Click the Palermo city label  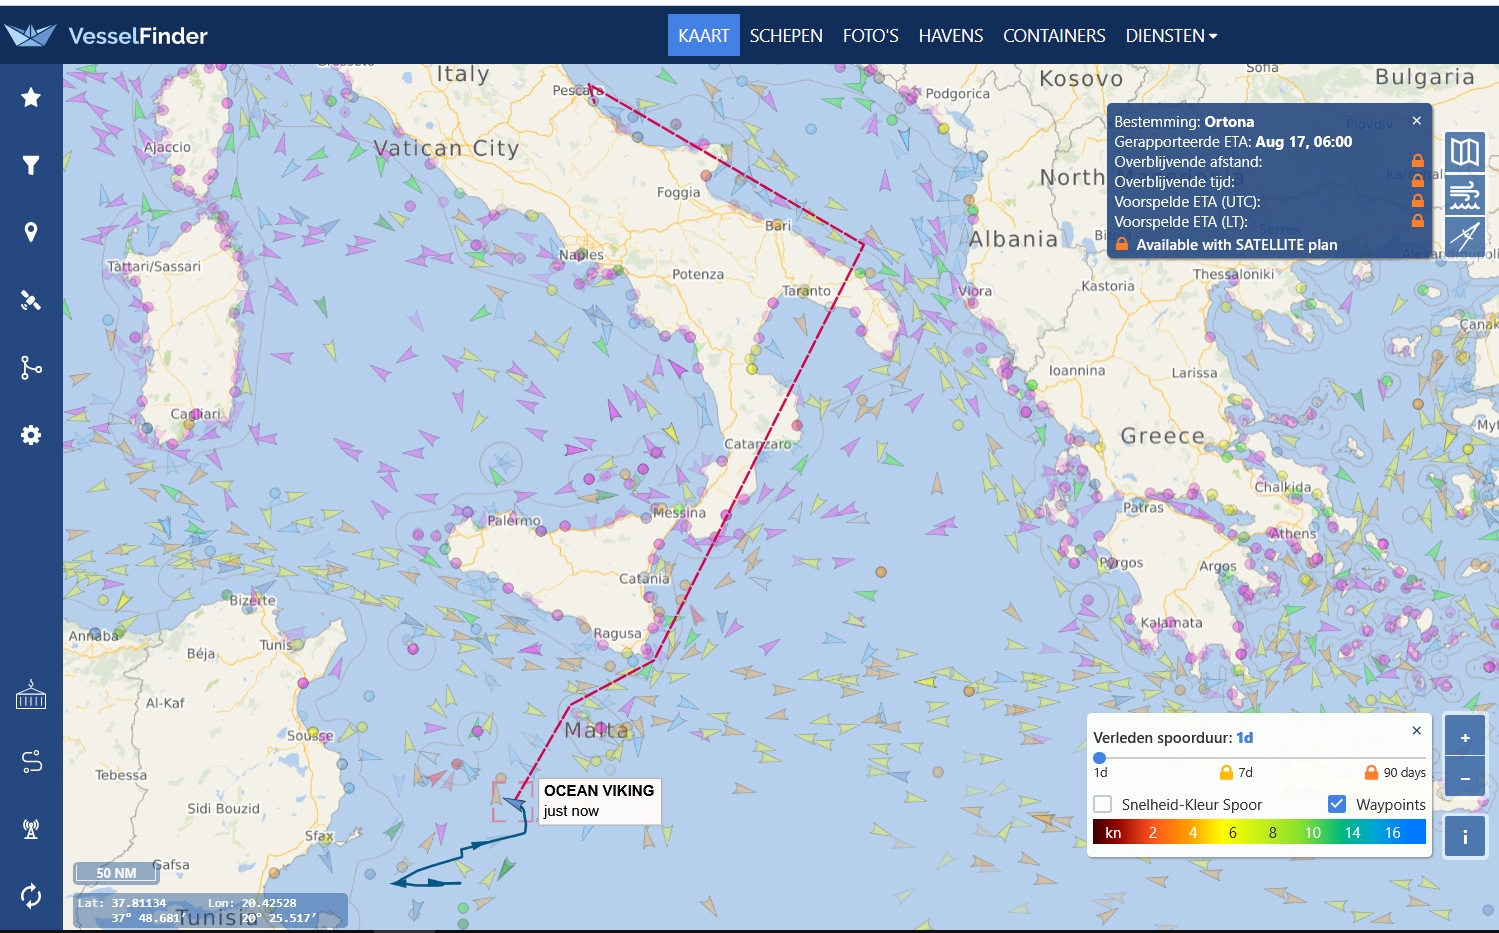click(x=514, y=520)
